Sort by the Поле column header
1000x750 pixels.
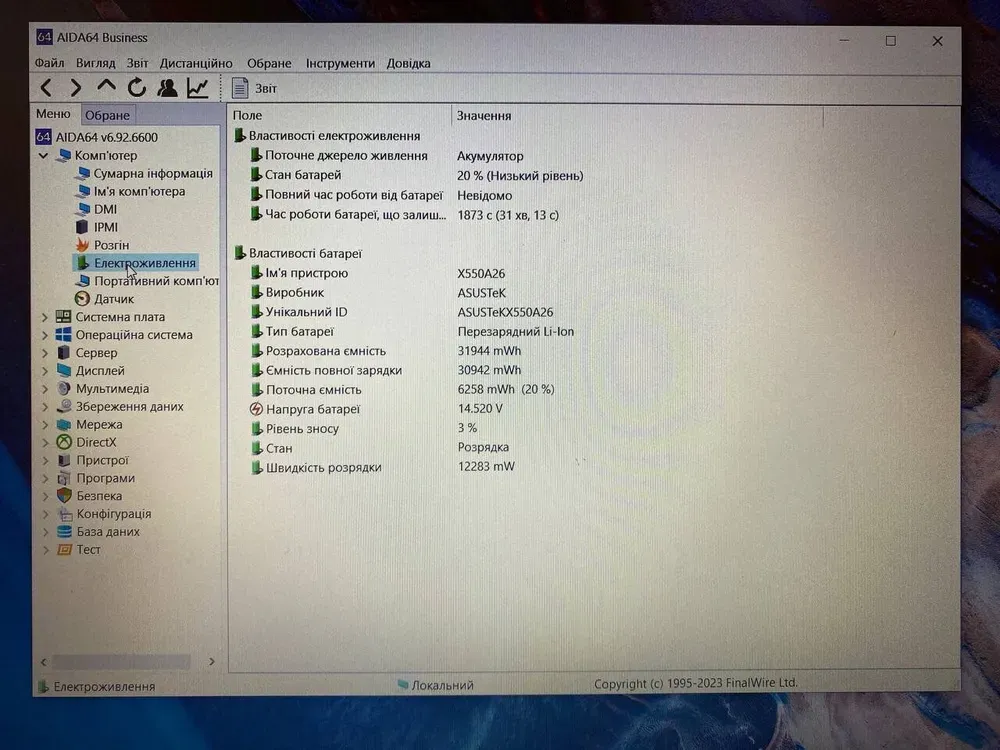point(248,116)
